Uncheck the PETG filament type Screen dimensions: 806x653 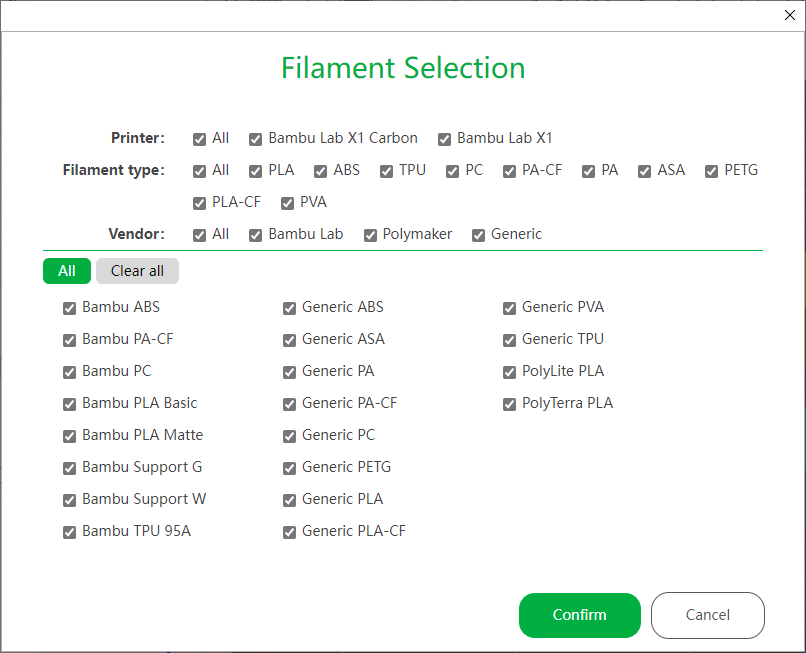click(711, 171)
